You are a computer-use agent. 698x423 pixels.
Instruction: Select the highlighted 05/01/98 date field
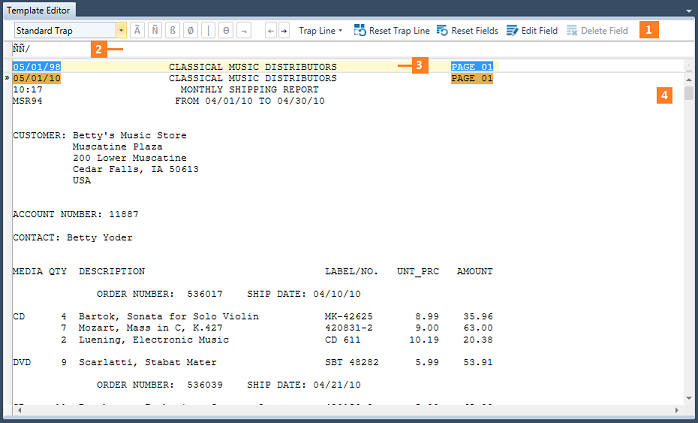(x=36, y=67)
